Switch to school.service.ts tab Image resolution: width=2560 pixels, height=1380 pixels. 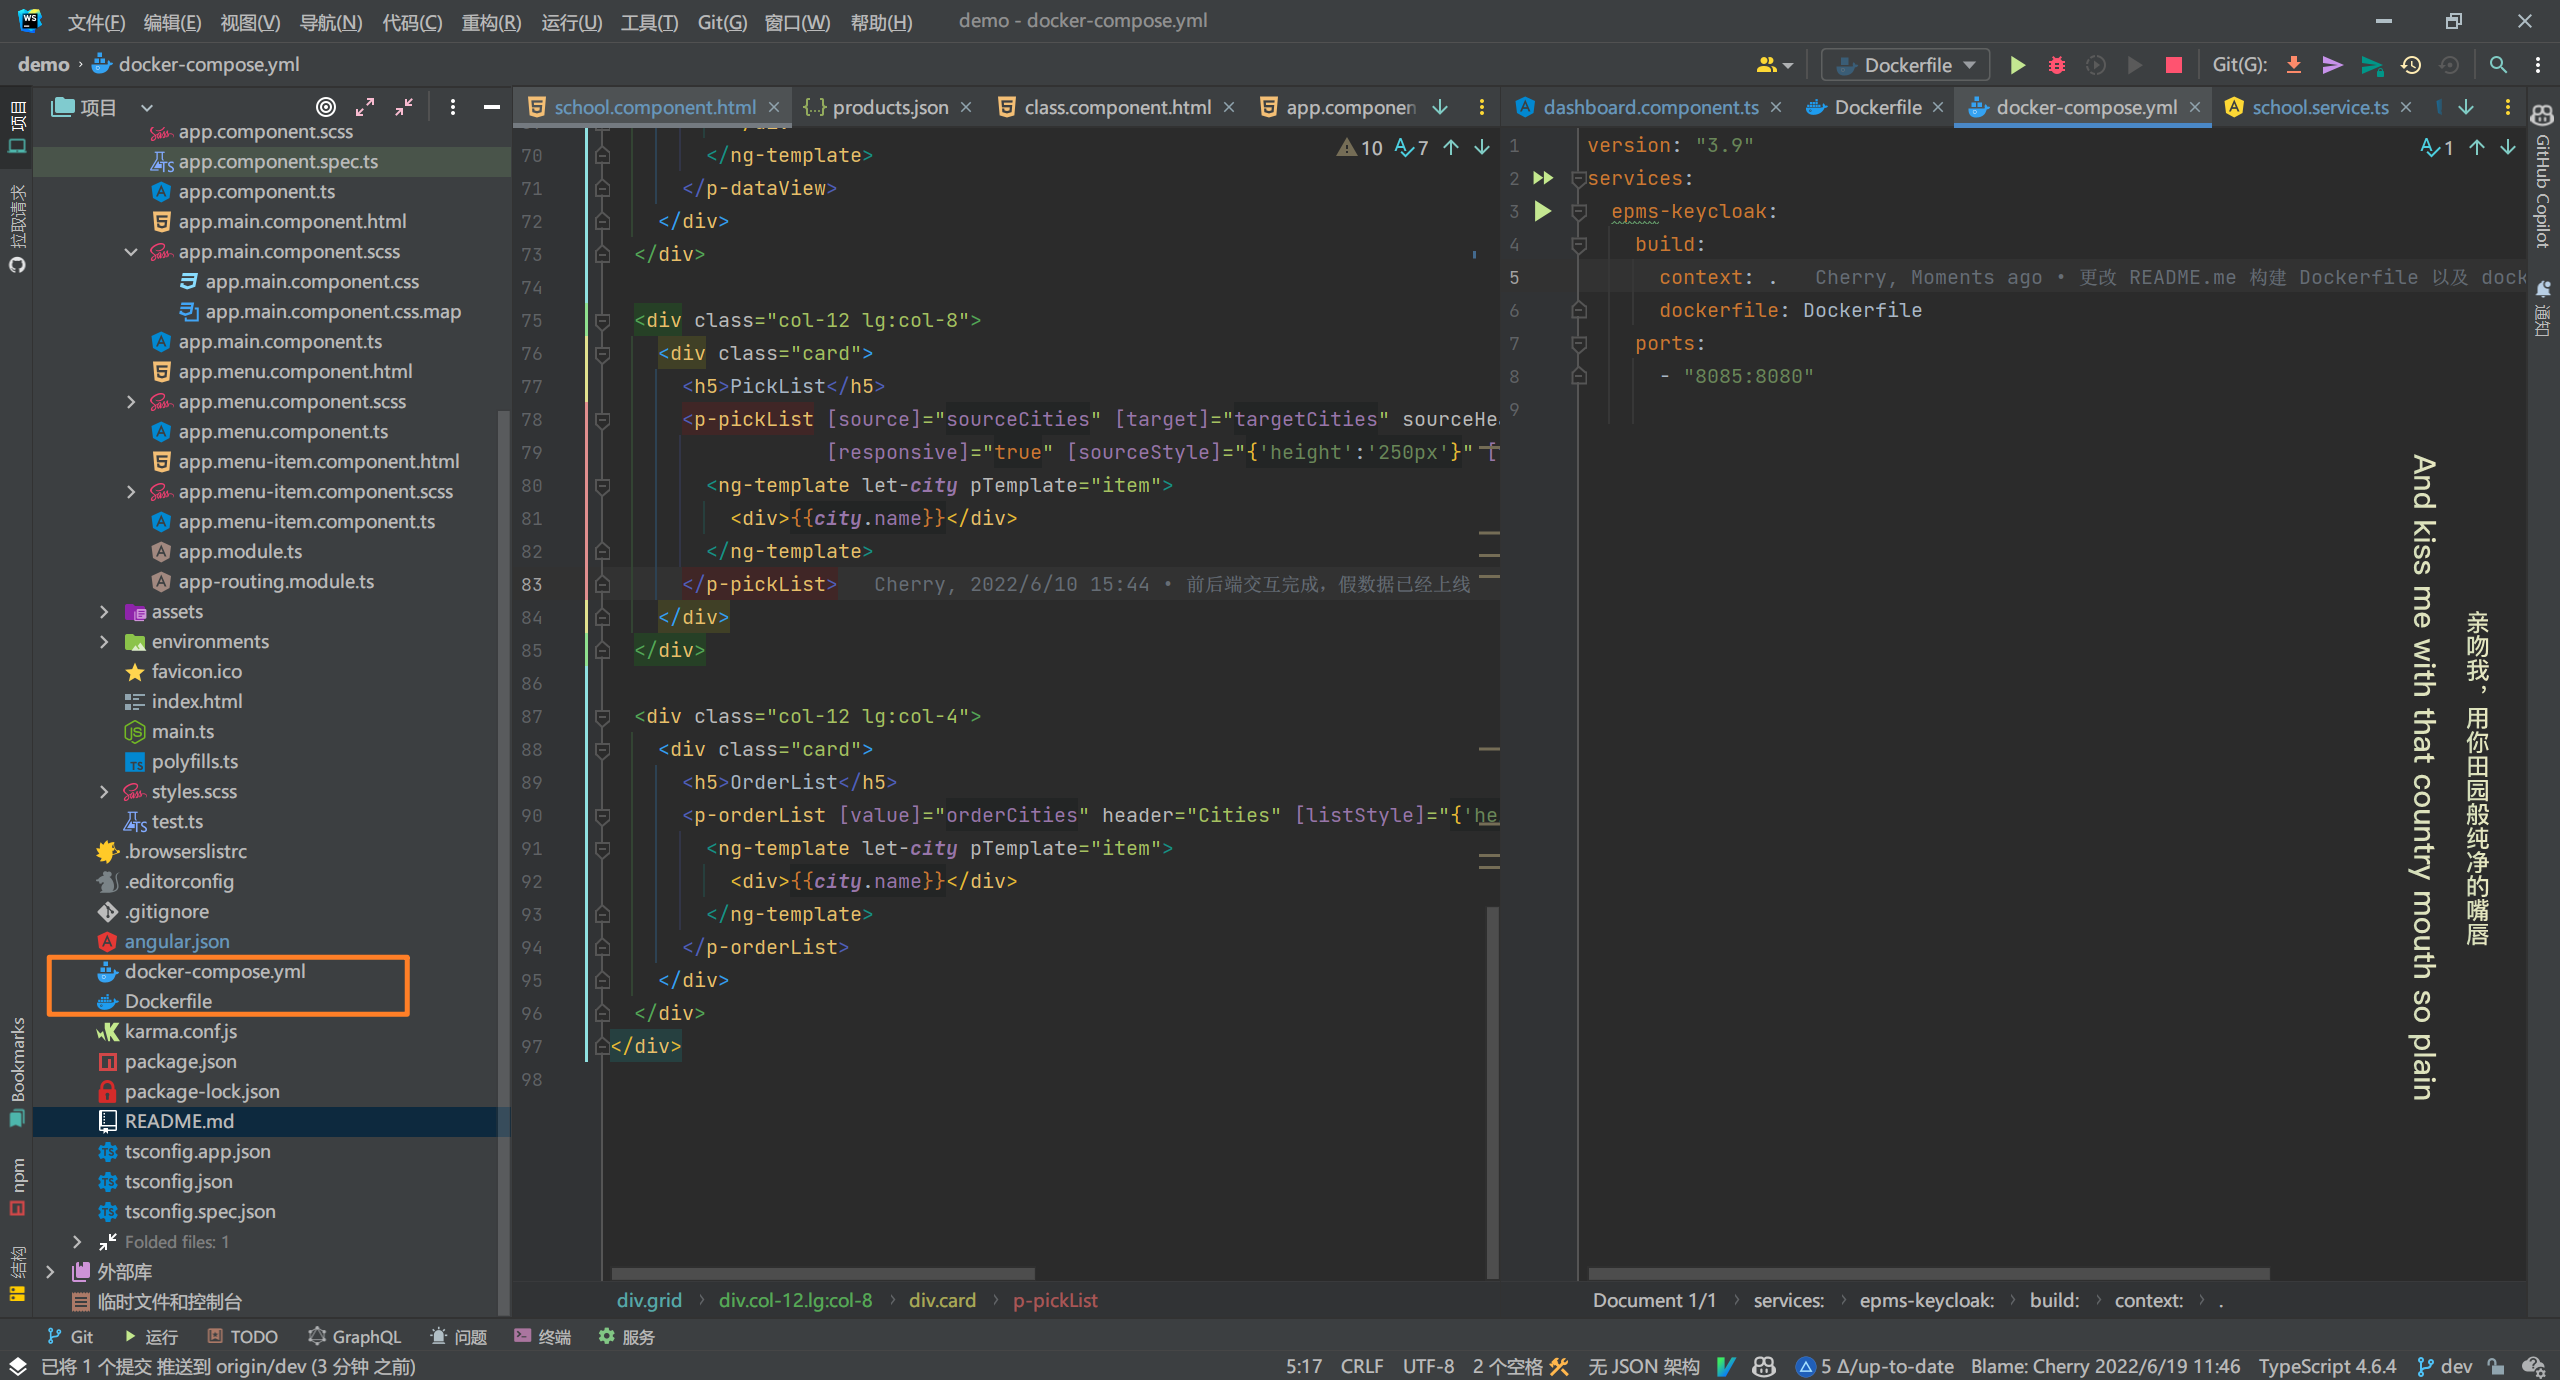coord(2319,107)
